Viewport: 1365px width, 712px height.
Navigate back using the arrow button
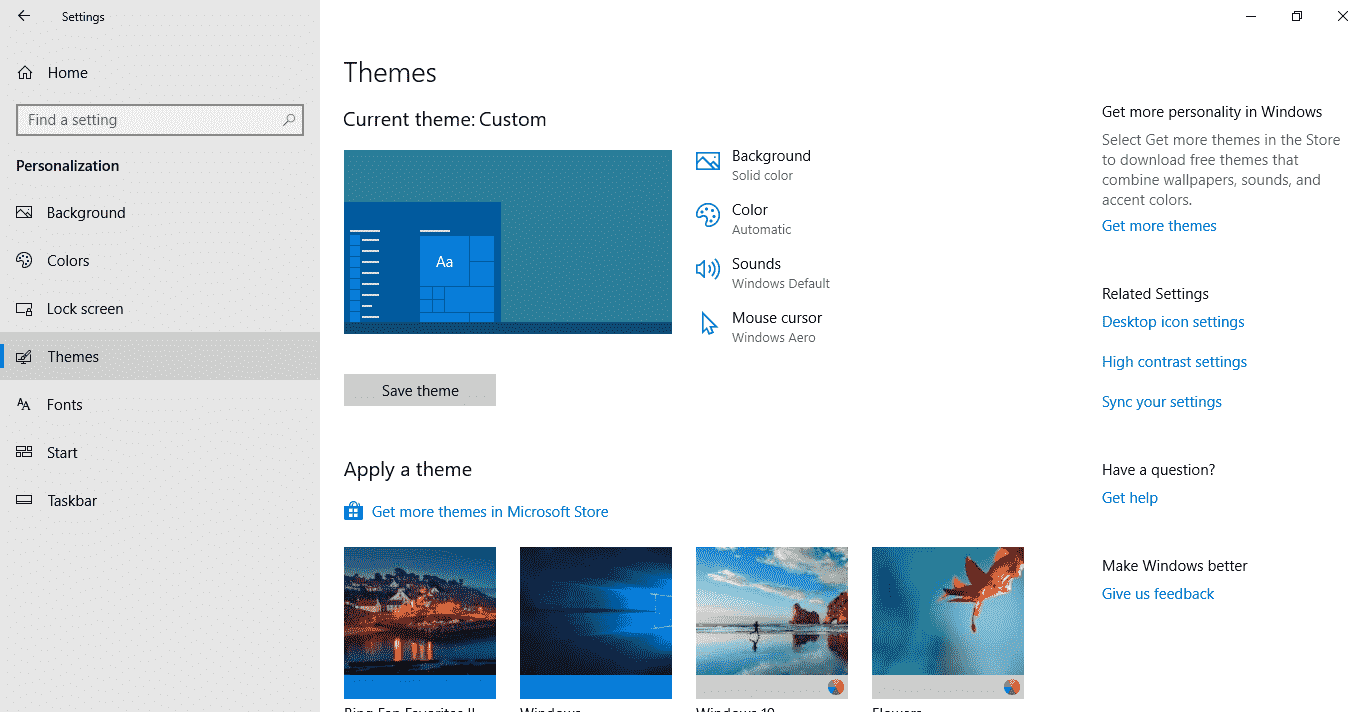23,15
